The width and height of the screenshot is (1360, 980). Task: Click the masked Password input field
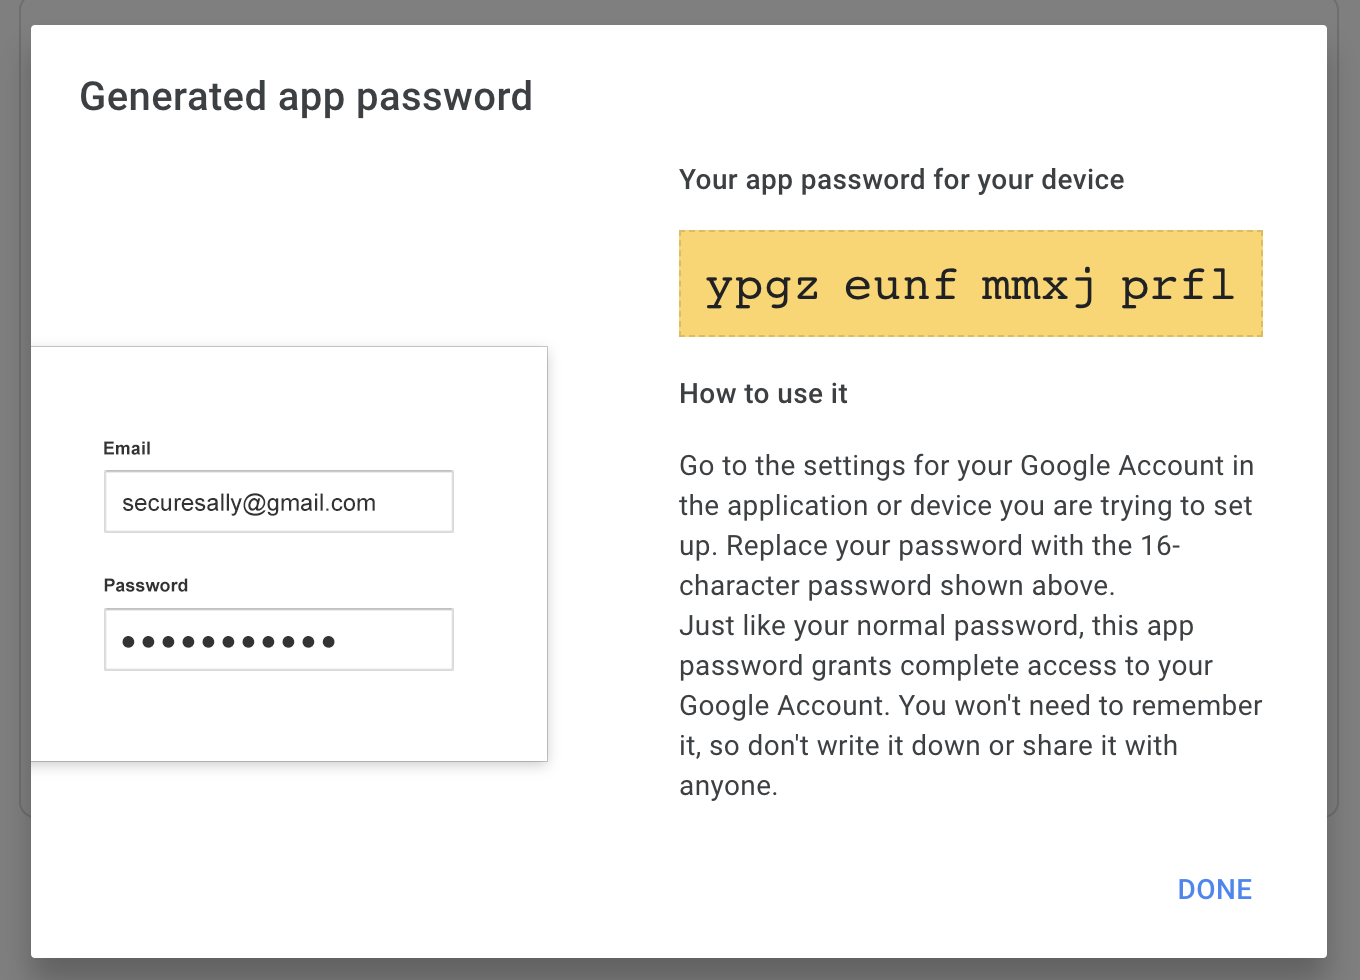point(278,640)
